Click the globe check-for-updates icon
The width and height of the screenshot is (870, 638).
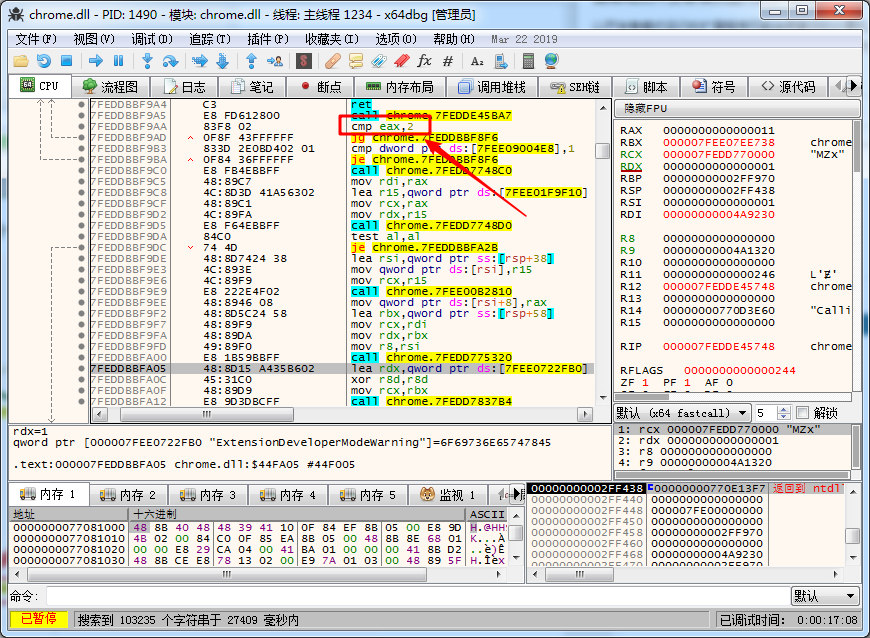(x=551, y=61)
